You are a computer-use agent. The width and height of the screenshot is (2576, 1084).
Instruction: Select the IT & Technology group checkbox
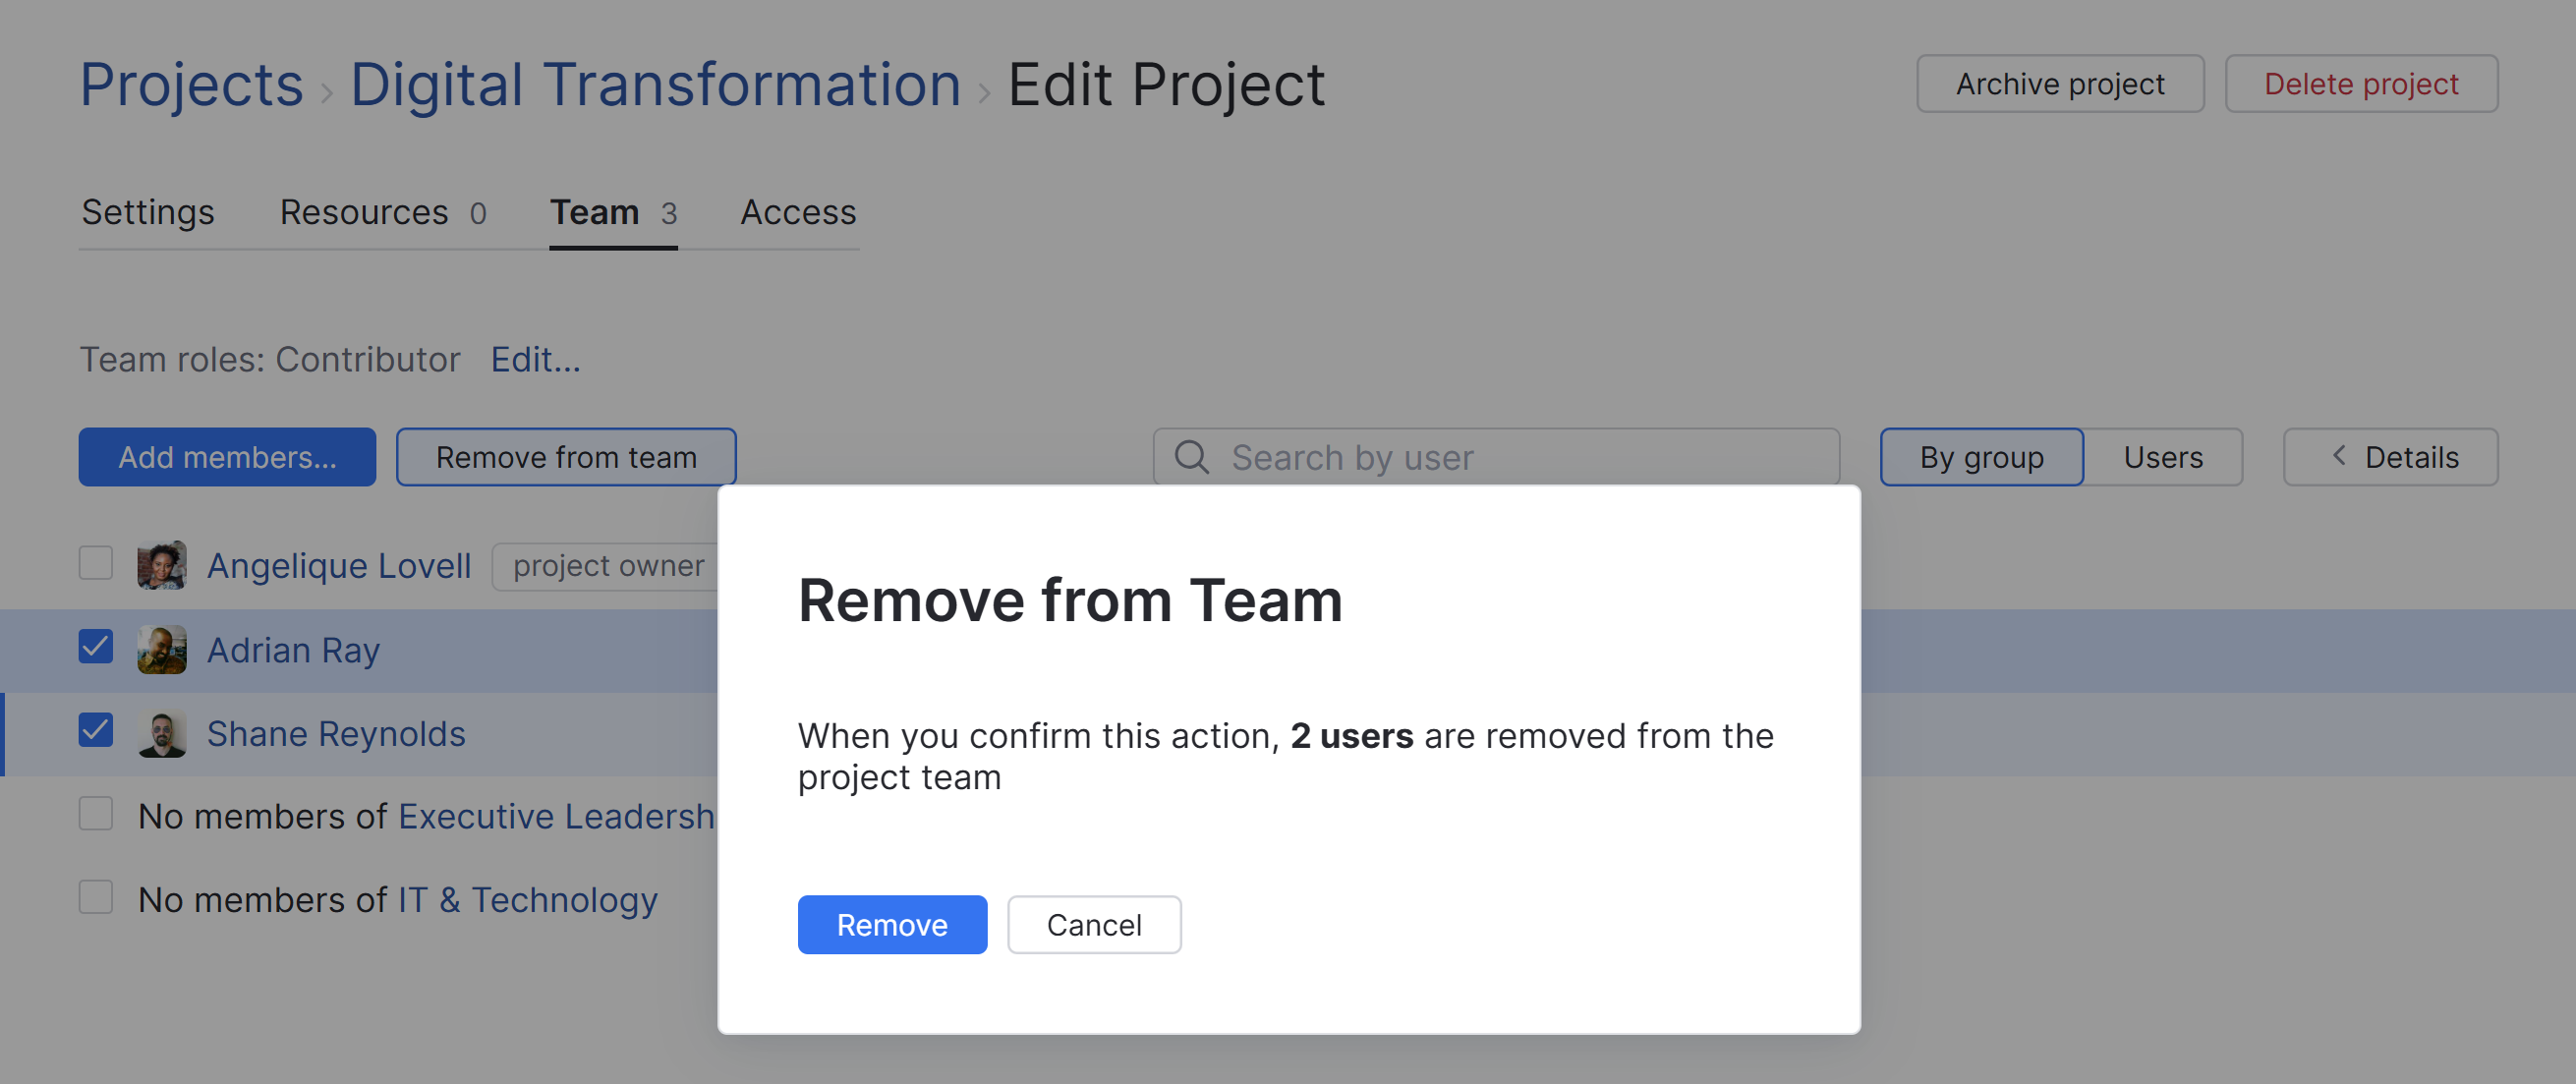(96, 897)
